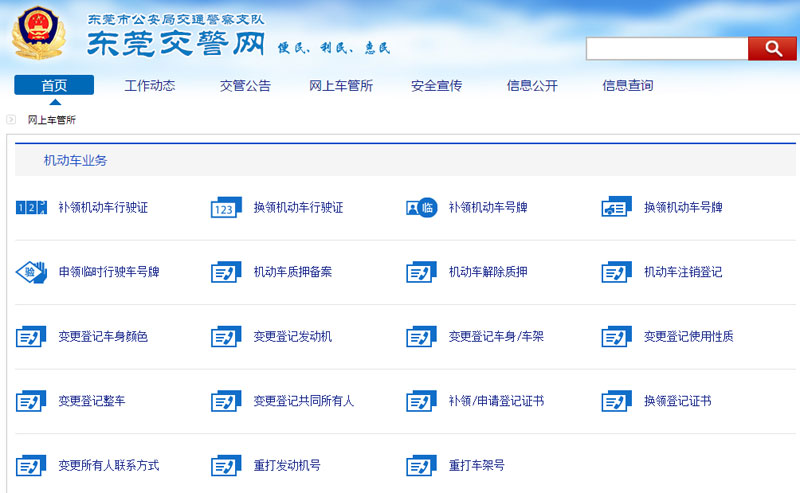Click the 机动车质押备案 icon
Screen dimensions: 800x493
[x=226, y=272]
